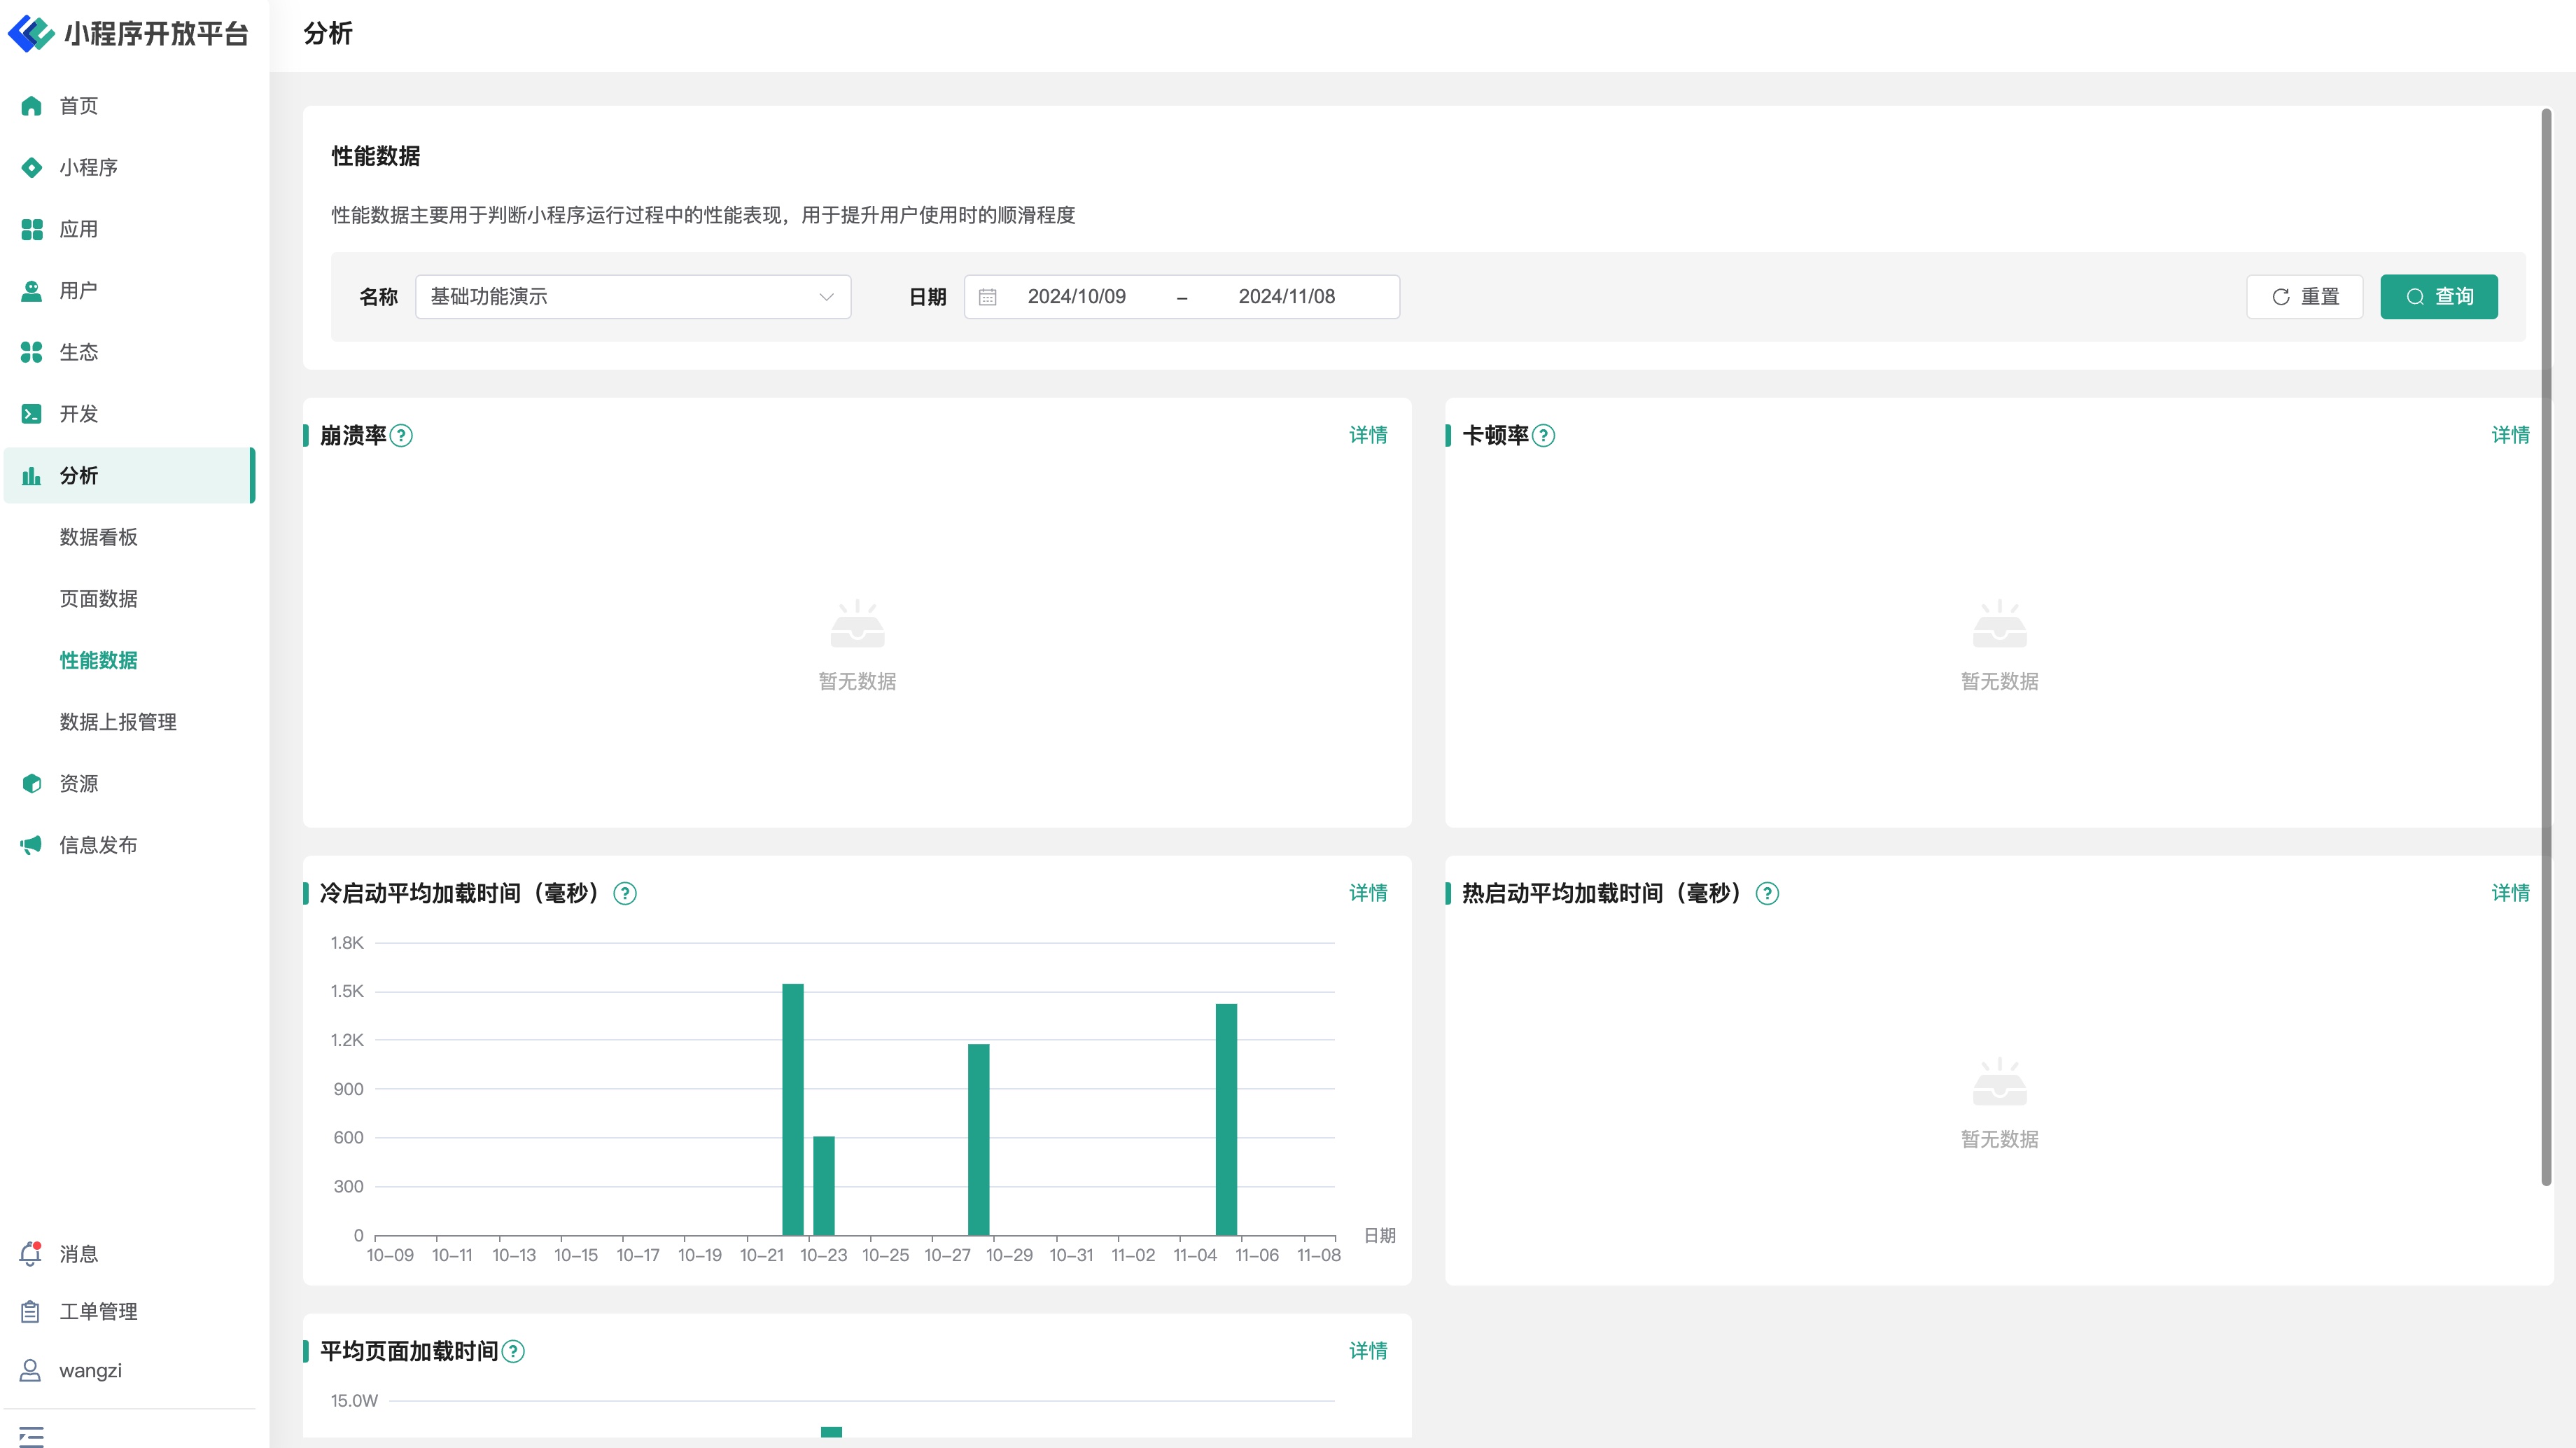Click help icon for 热启动平均加载时间
The image size is (2576, 1448).
(1767, 894)
